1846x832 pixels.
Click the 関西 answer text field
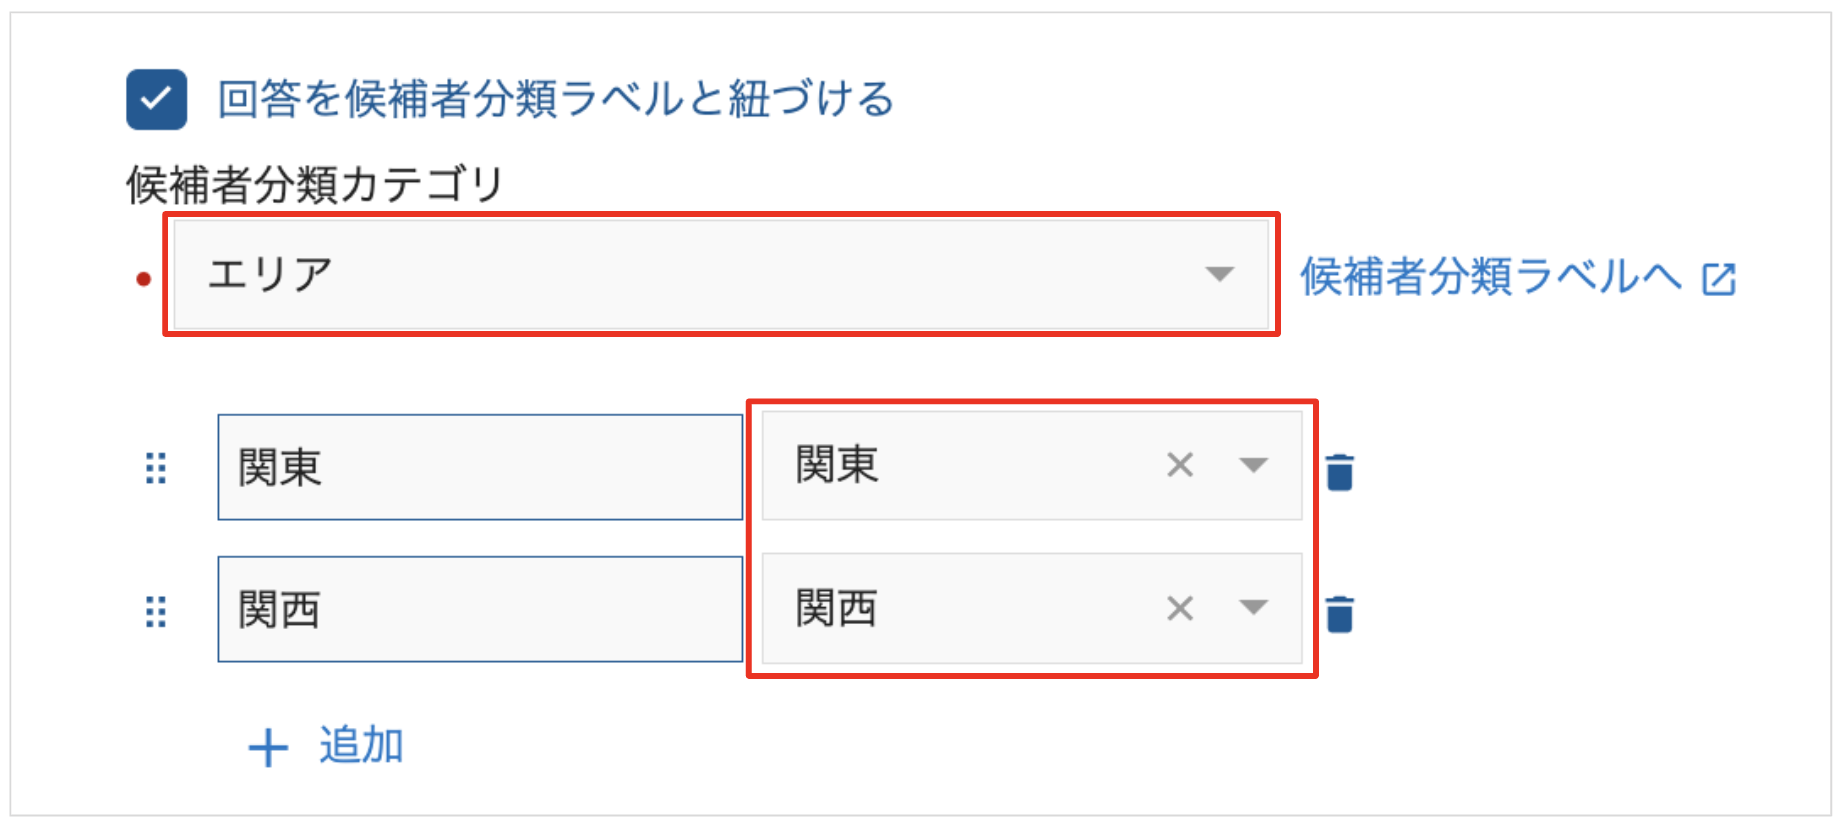pos(480,610)
